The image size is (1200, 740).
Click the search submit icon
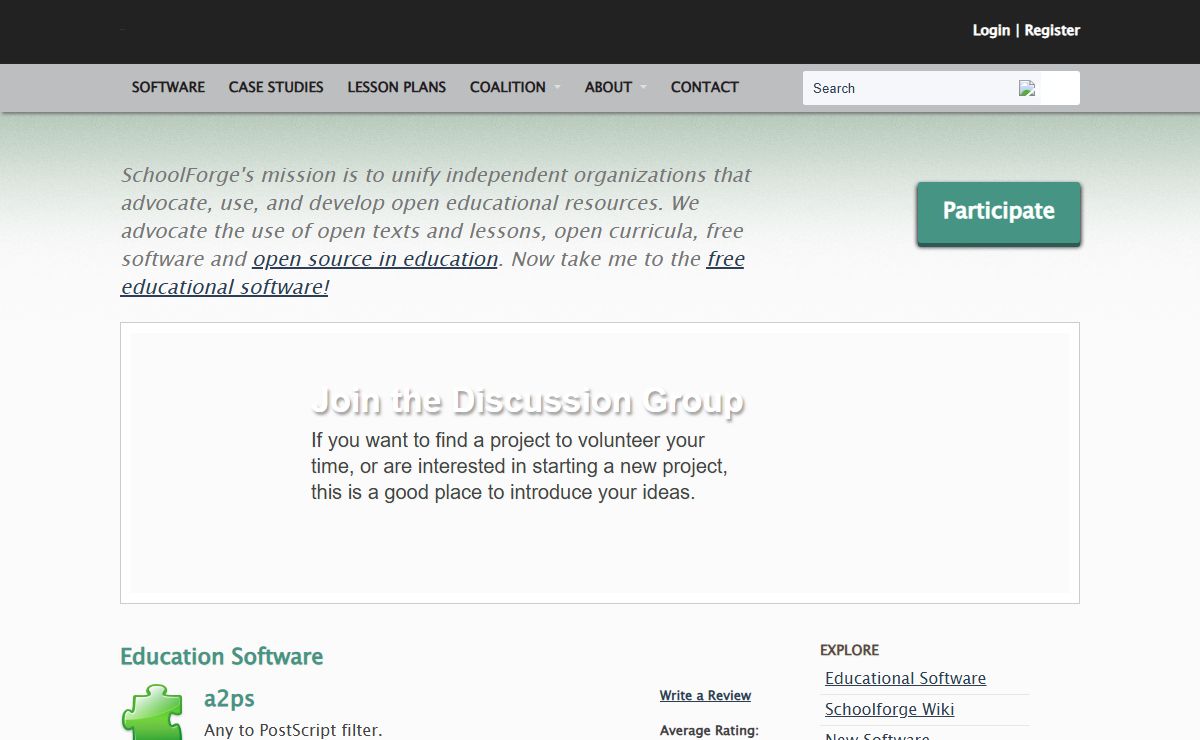[x=1027, y=88]
